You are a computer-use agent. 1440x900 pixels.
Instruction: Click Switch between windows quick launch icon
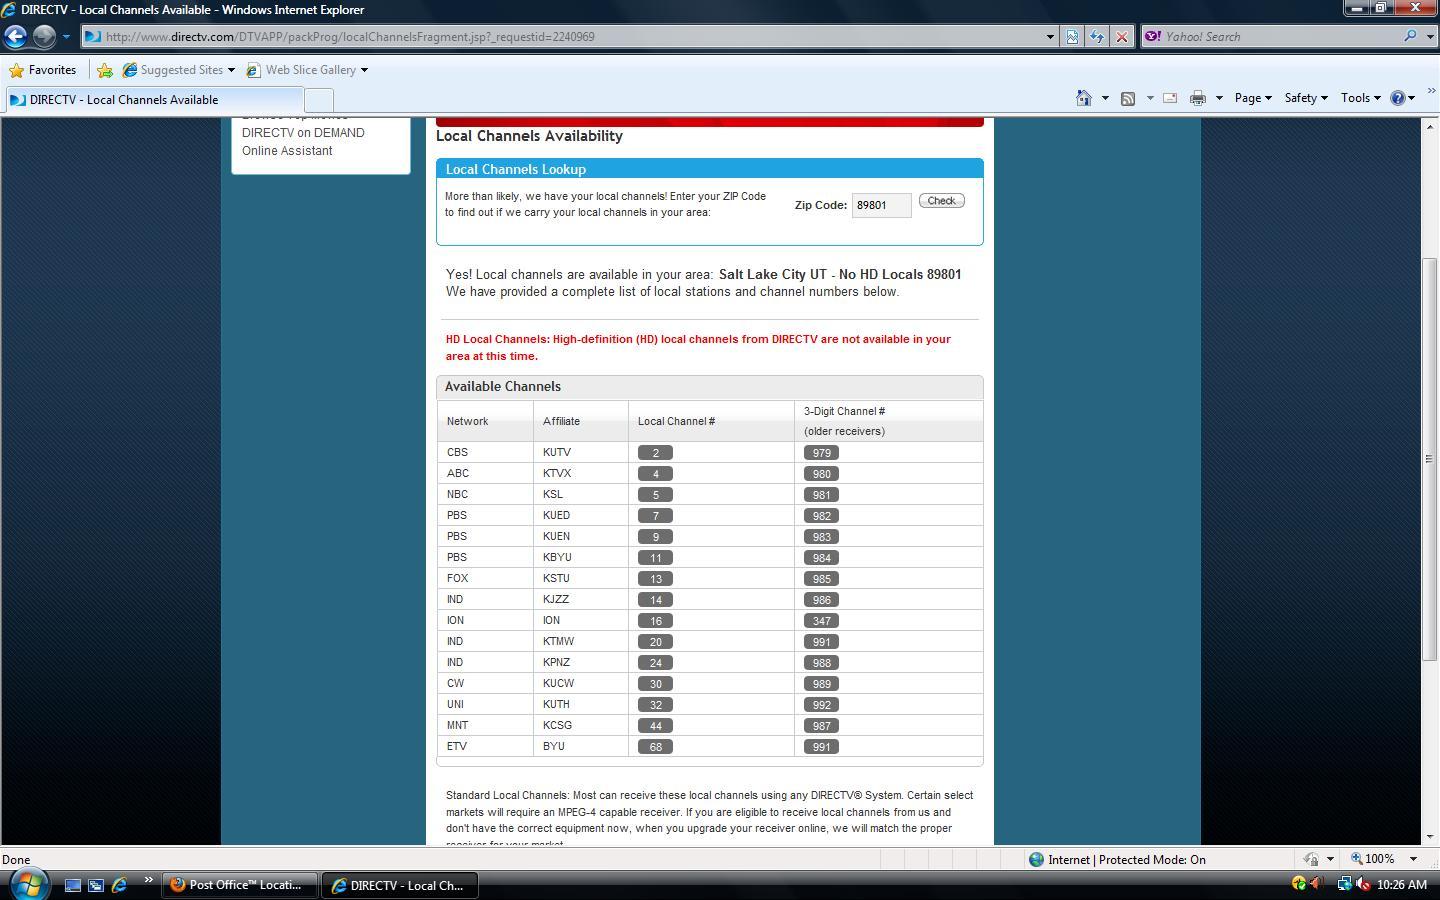[x=96, y=885]
